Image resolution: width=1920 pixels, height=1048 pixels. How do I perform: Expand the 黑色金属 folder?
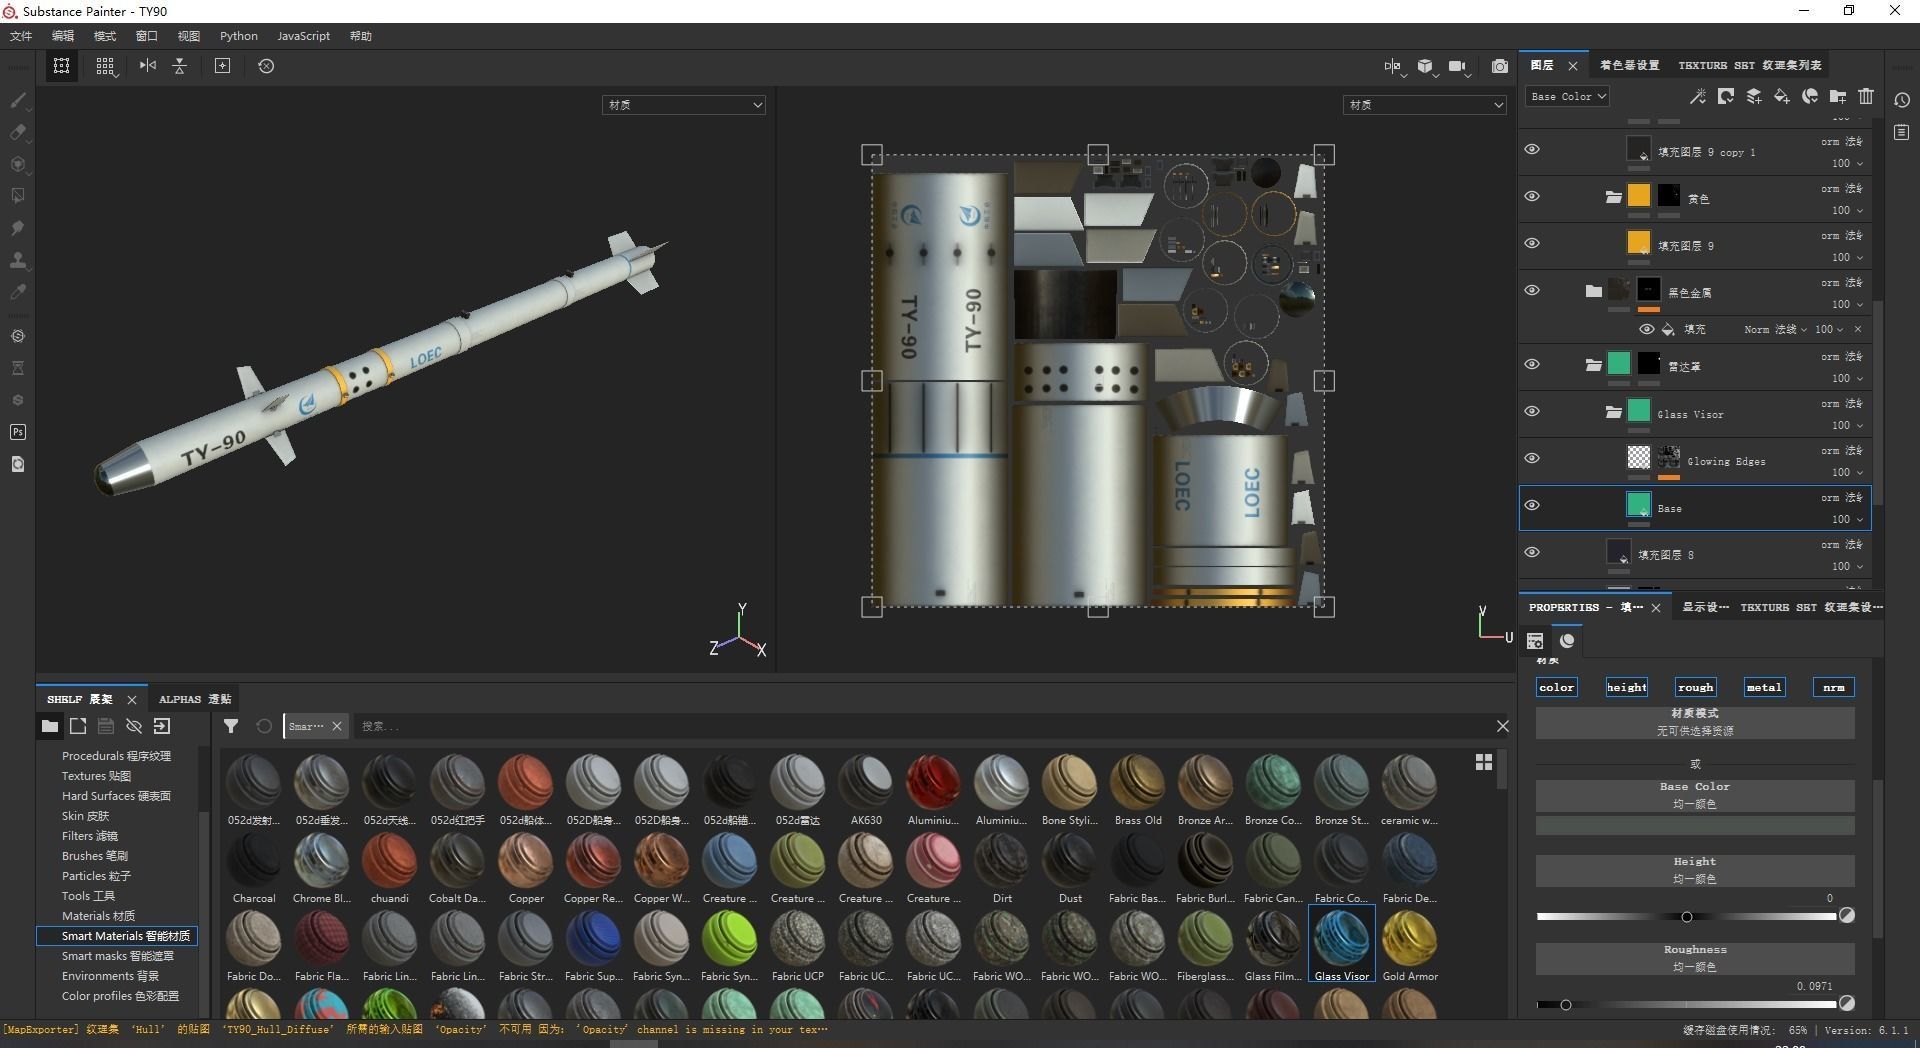(x=1593, y=291)
